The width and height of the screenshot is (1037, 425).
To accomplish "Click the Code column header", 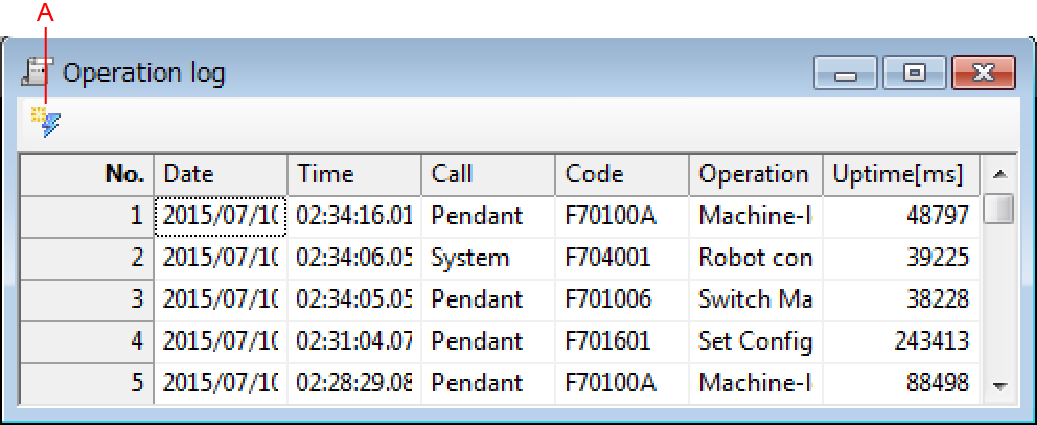I will (x=622, y=174).
